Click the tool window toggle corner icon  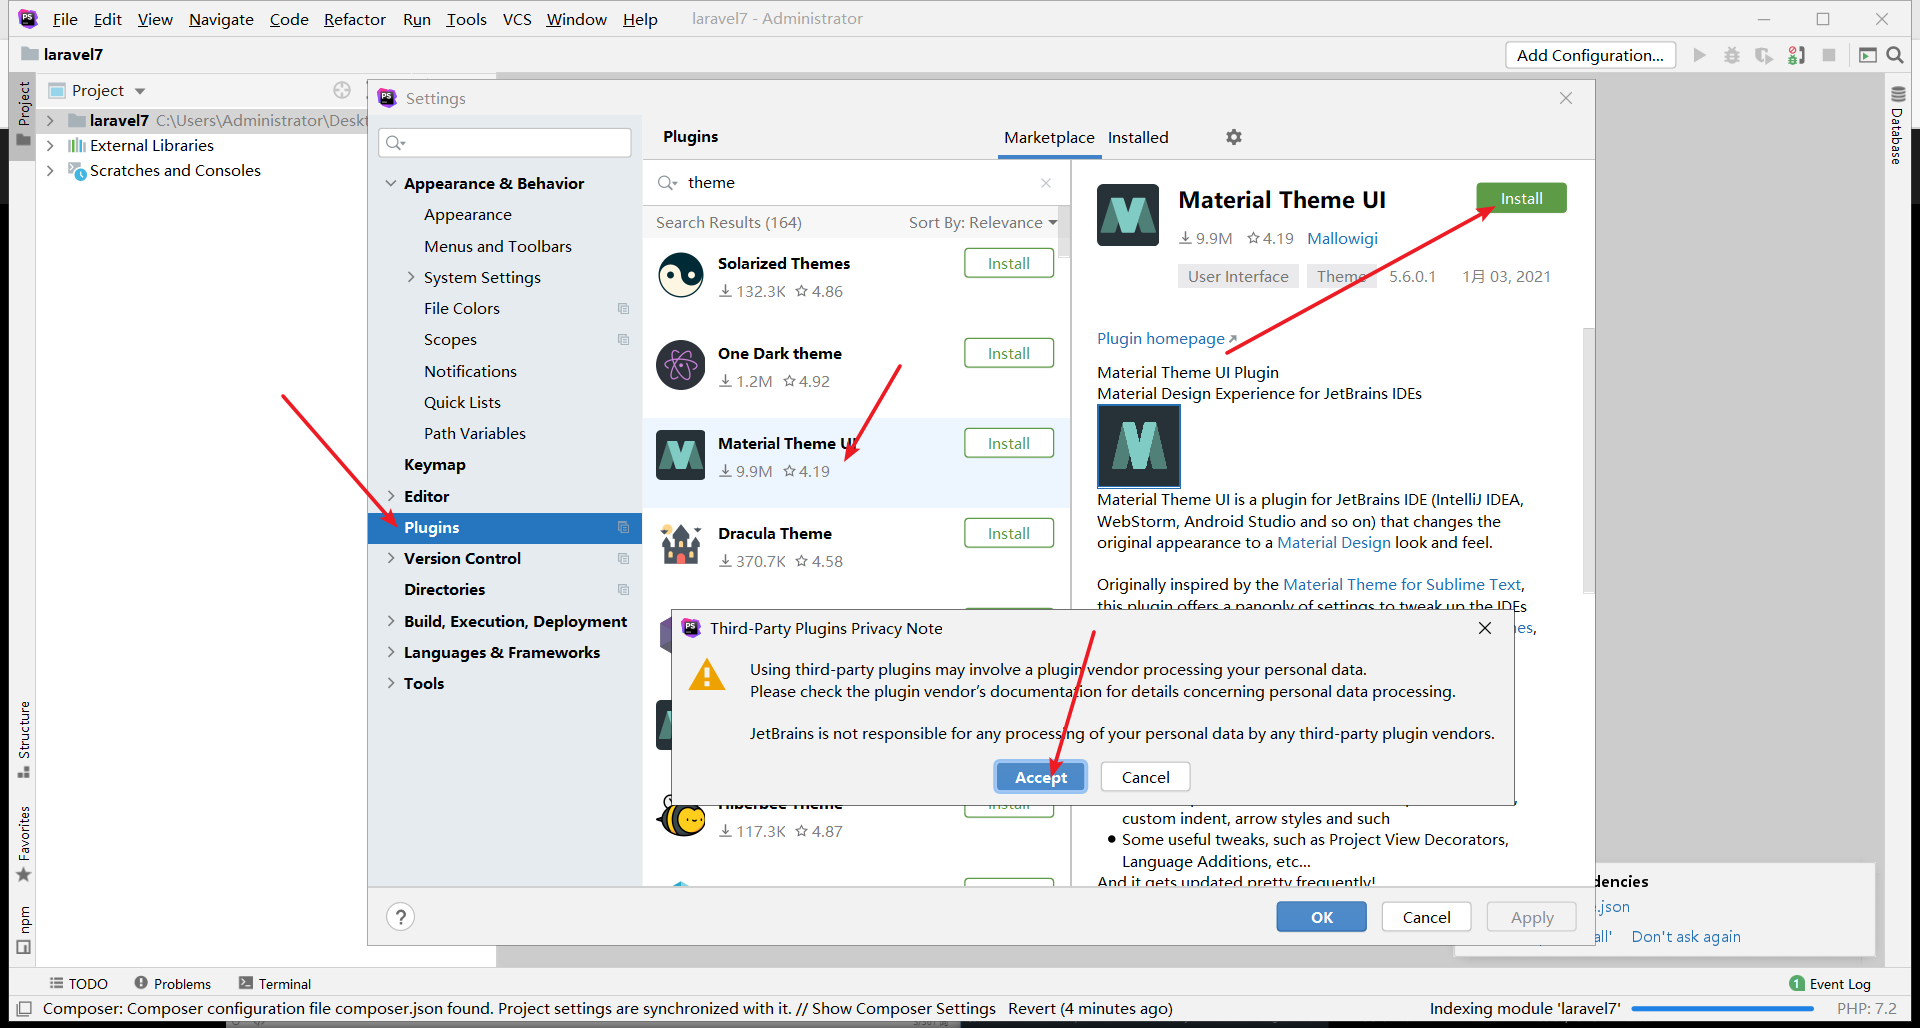(25, 1009)
